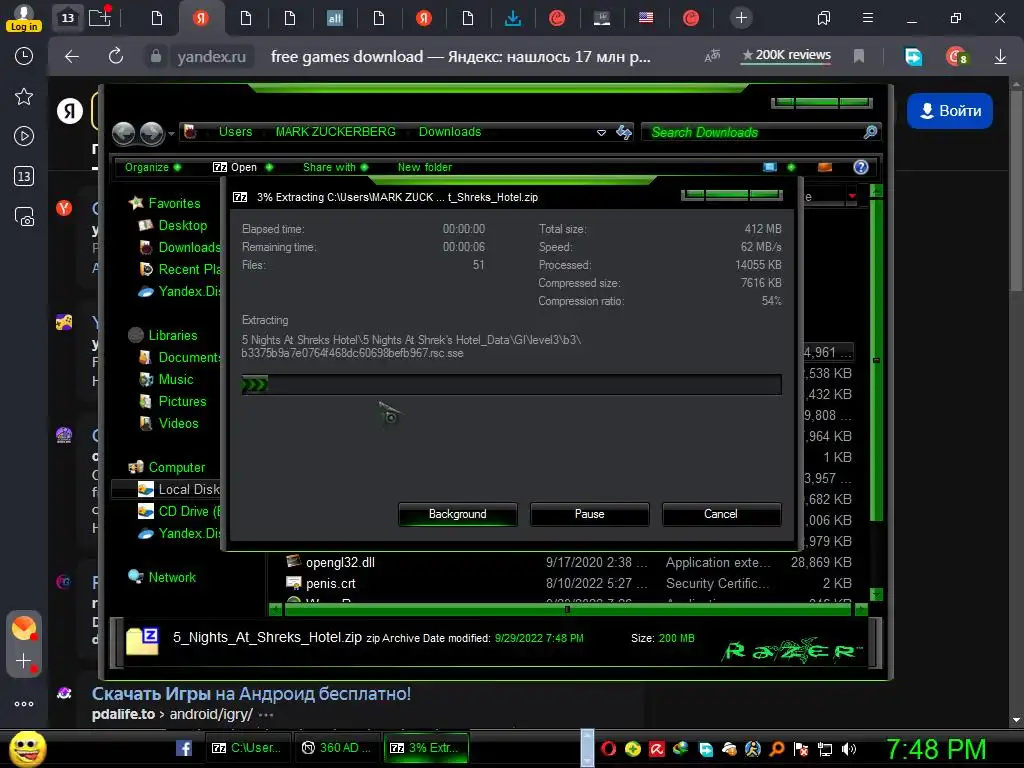Screen dimensions: 1024x768
Task: Click the Users breadcrumb in address bar
Action: click(x=235, y=132)
